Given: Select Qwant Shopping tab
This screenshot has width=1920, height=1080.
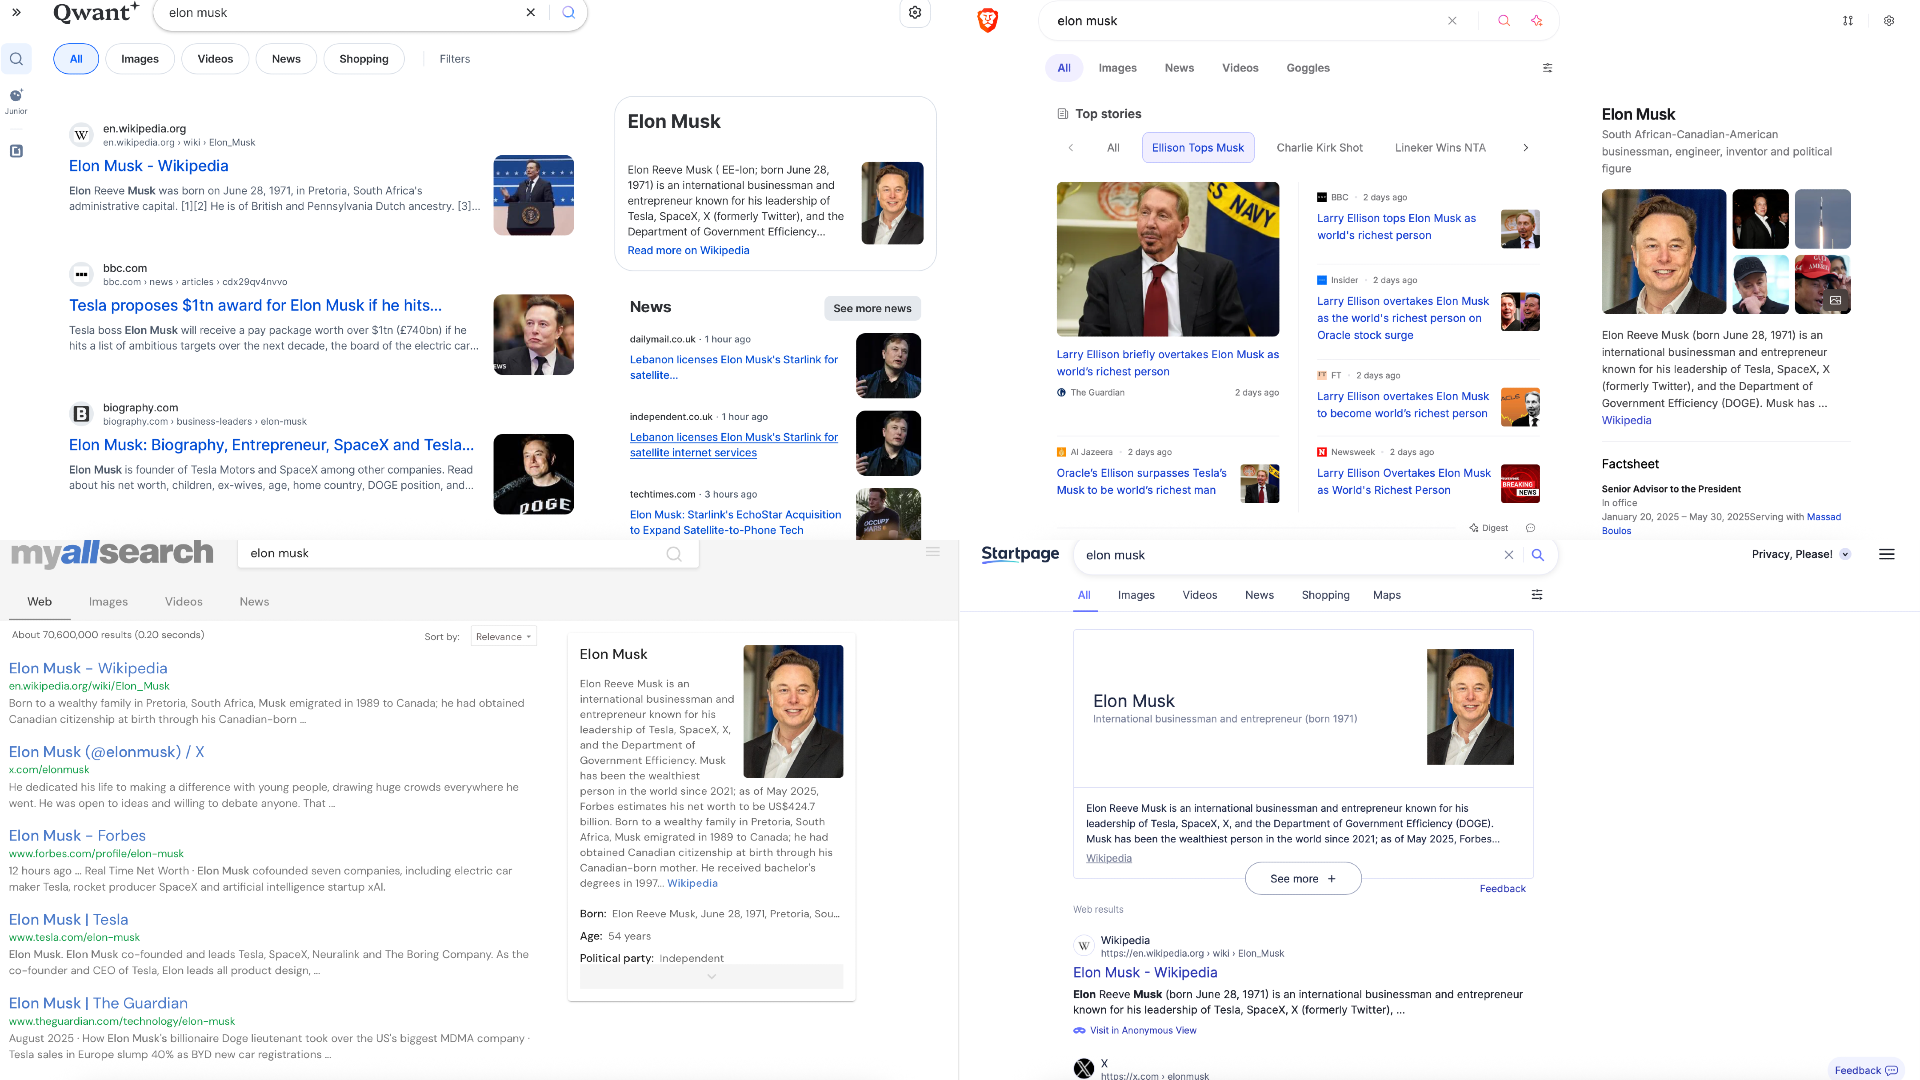Looking at the screenshot, I should coord(363,59).
